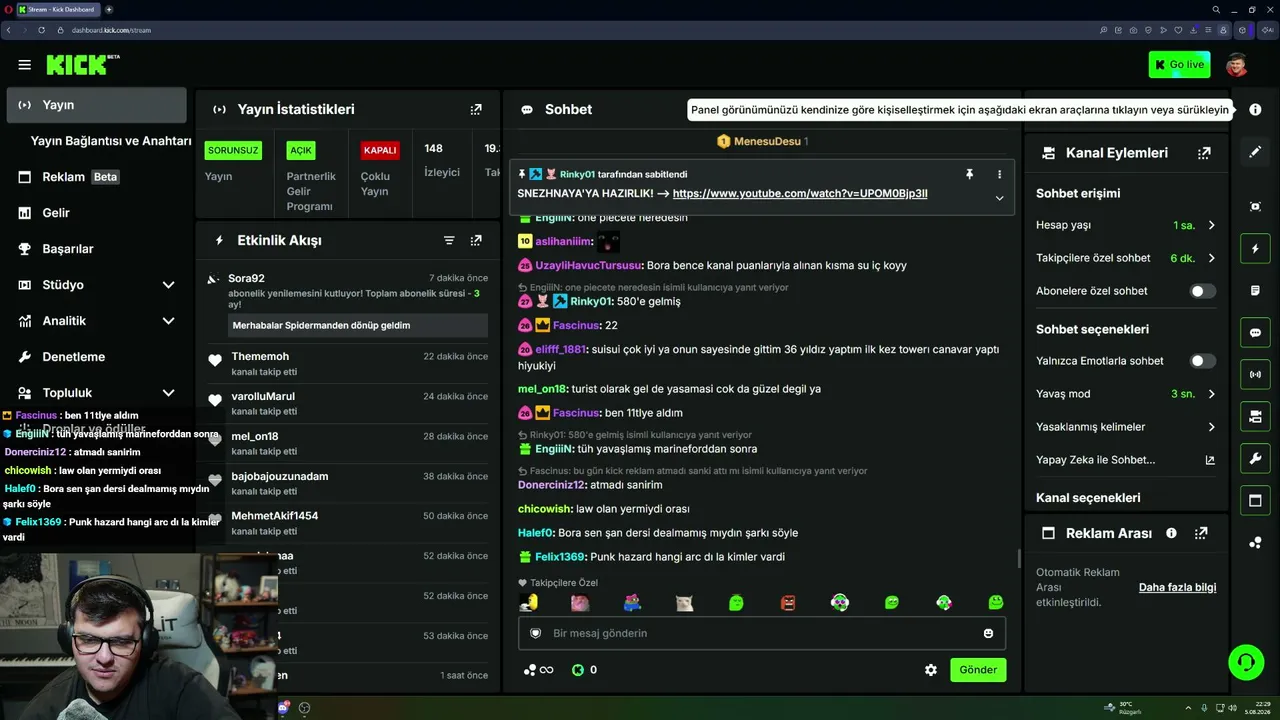Open Takipçilere özel sohbet duration chevron

coord(1211,258)
